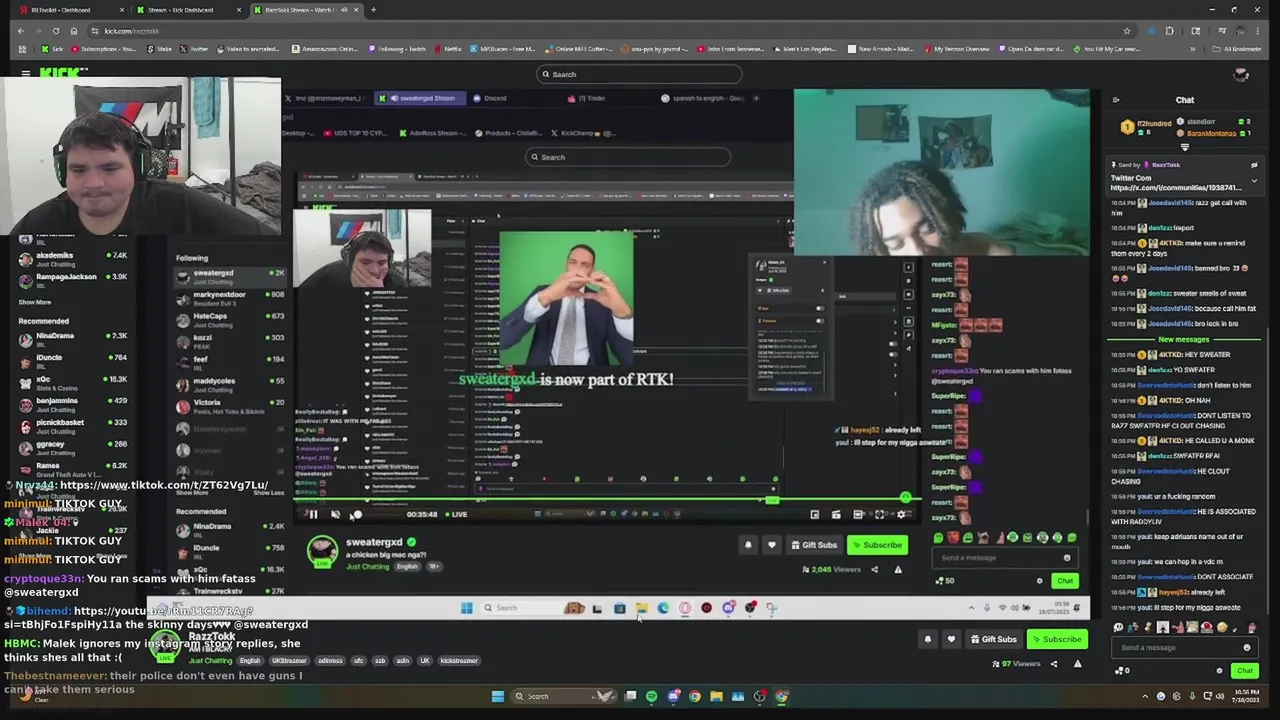Screen dimensions: 1280x720
Task: Jump to New messages divider in chat
Action: click(x=1183, y=340)
